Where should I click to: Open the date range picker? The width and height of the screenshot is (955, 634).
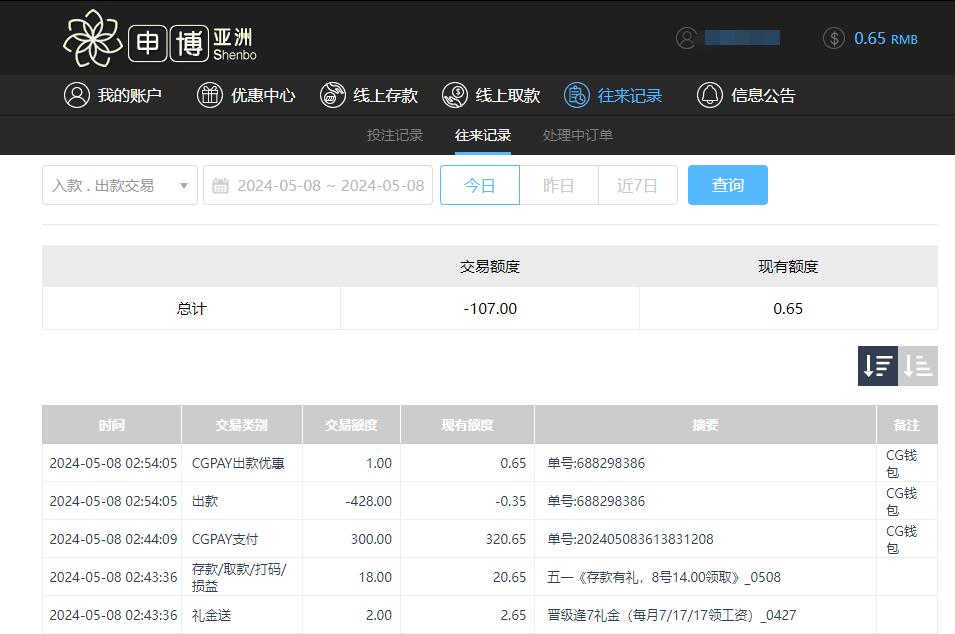(318, 185)
